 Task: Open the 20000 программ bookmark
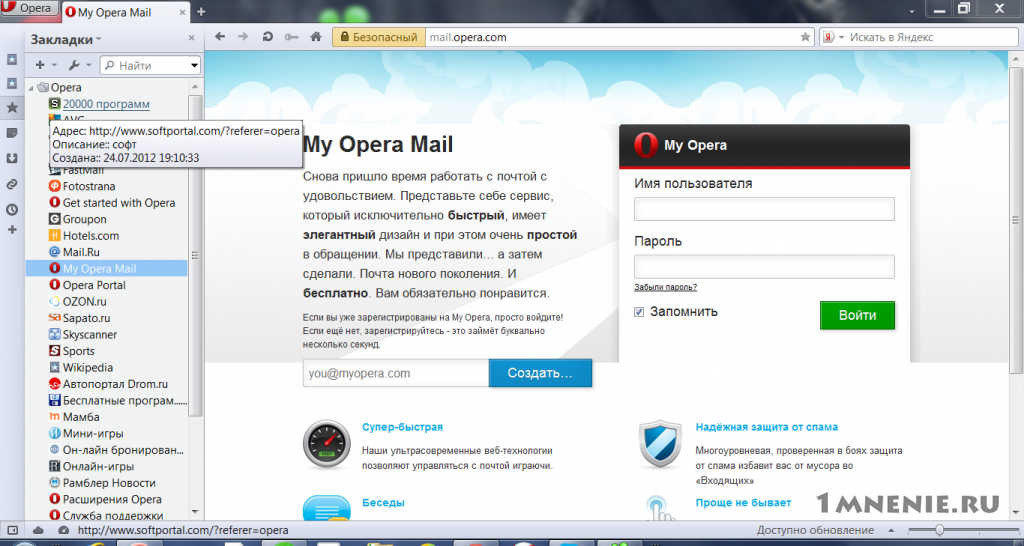click(106, 104)
